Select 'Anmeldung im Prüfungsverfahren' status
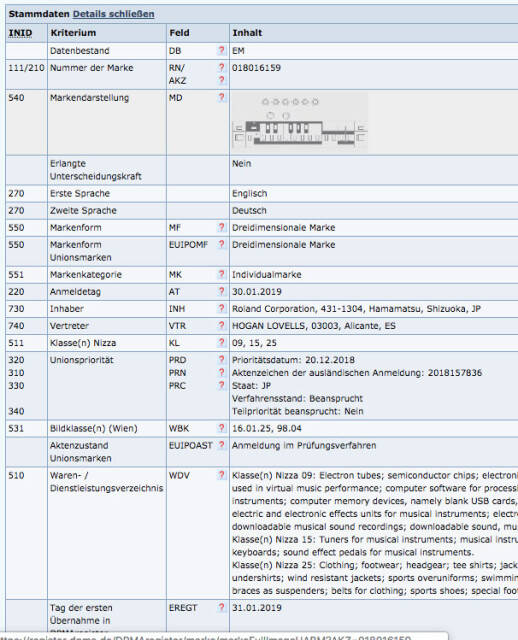 pos(304,445)
